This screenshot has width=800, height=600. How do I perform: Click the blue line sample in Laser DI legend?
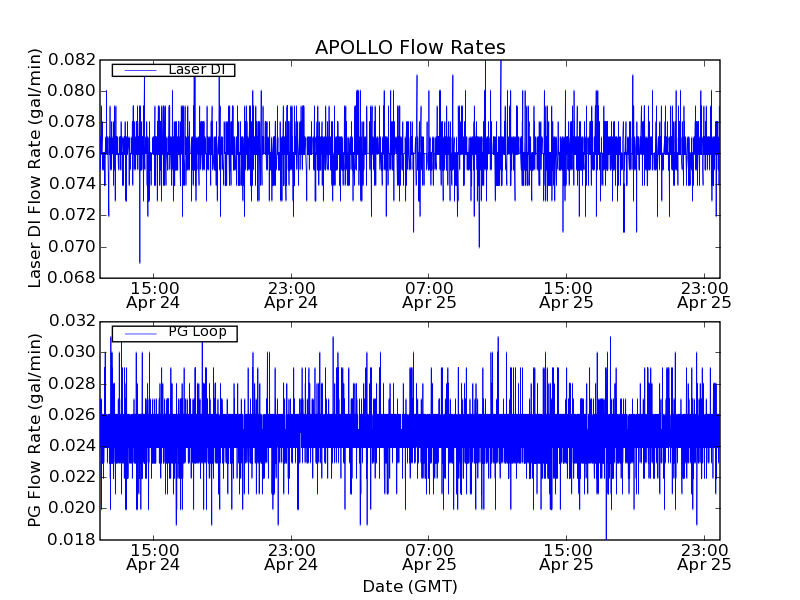tap(140, 70)
